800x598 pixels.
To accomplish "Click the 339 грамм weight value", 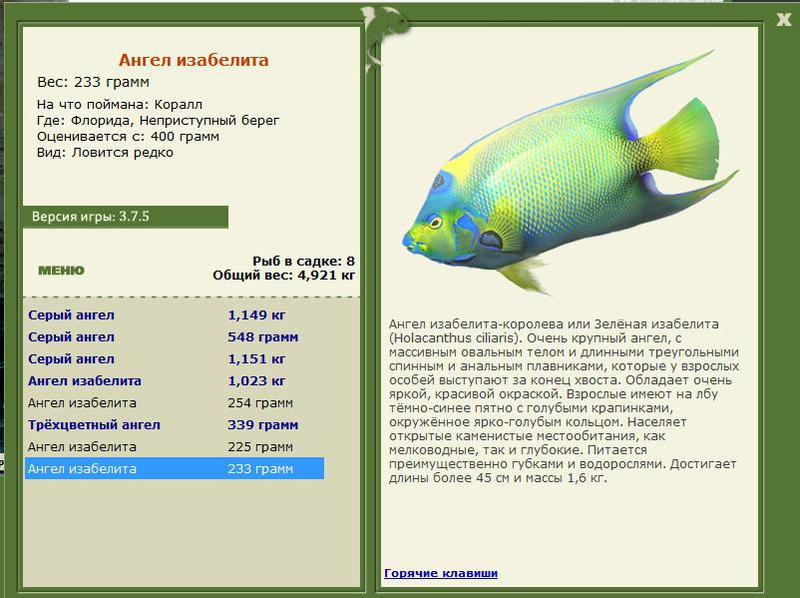I will (263, 425).
